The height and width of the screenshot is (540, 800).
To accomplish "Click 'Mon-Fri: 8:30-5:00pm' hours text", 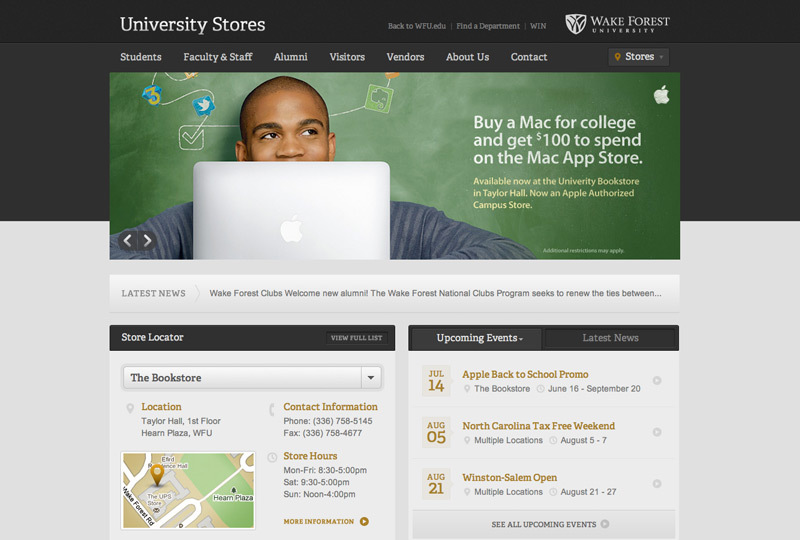I will 325,470.
